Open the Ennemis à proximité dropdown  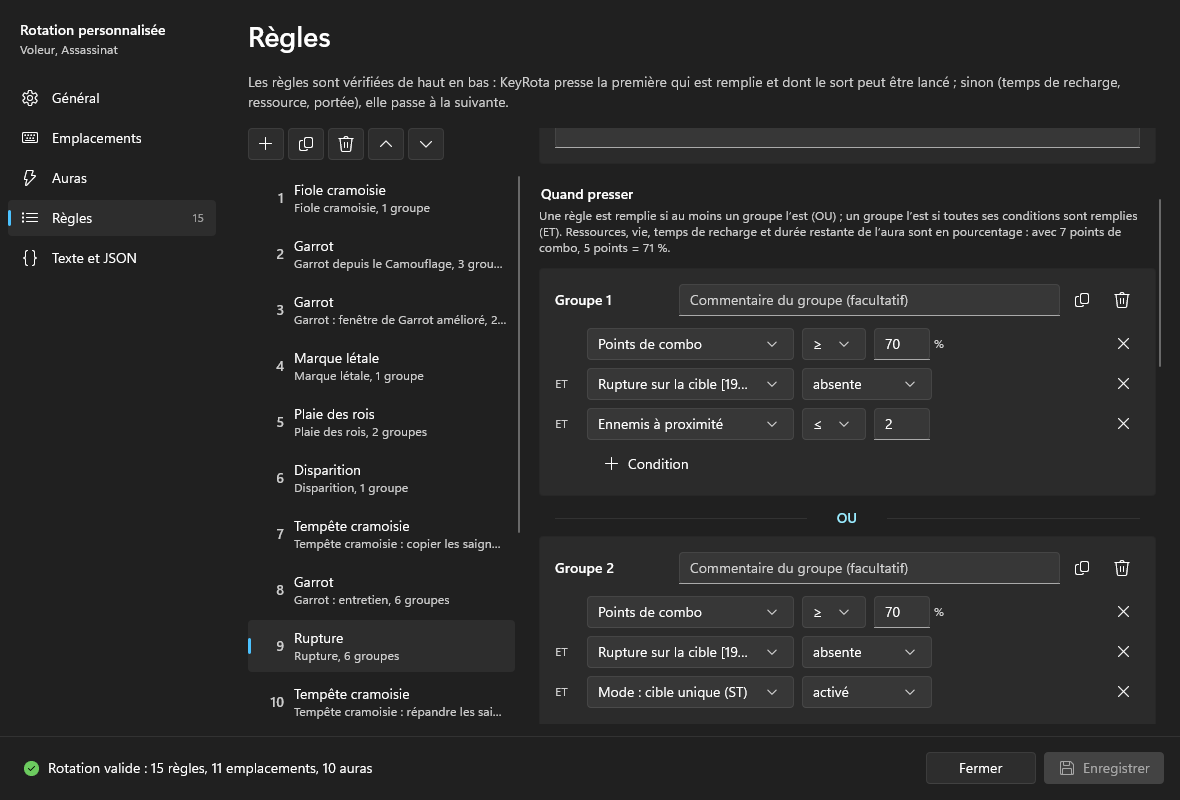[x=690, y=424]
